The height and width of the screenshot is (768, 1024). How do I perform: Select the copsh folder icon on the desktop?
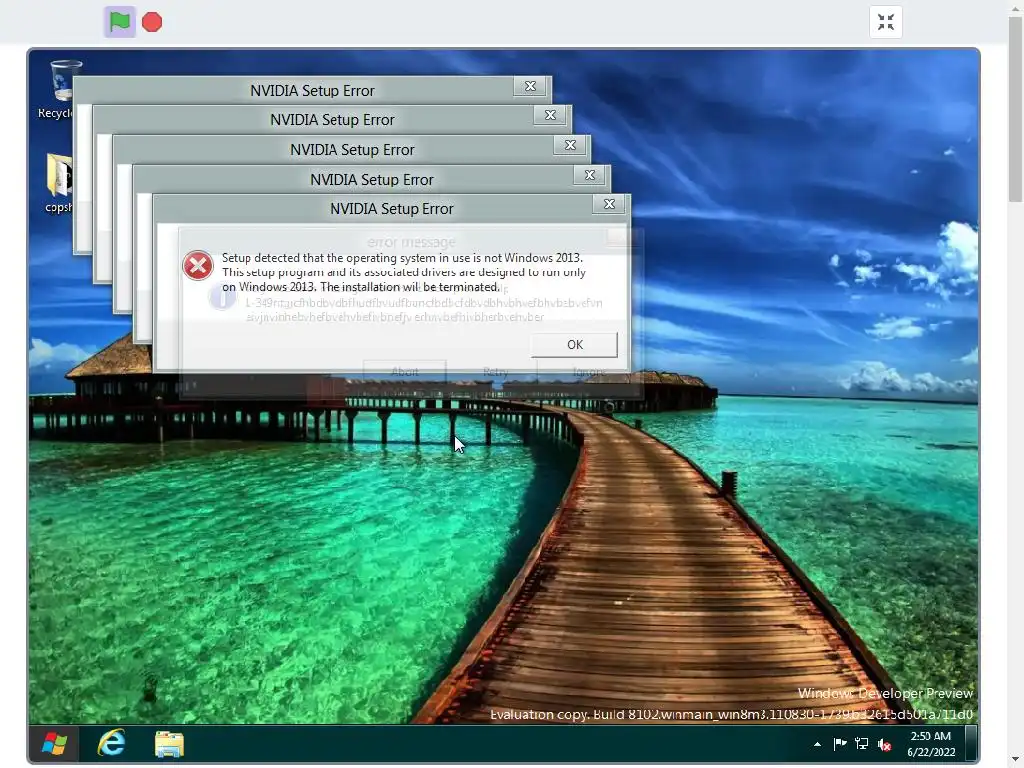pos(59,183)
